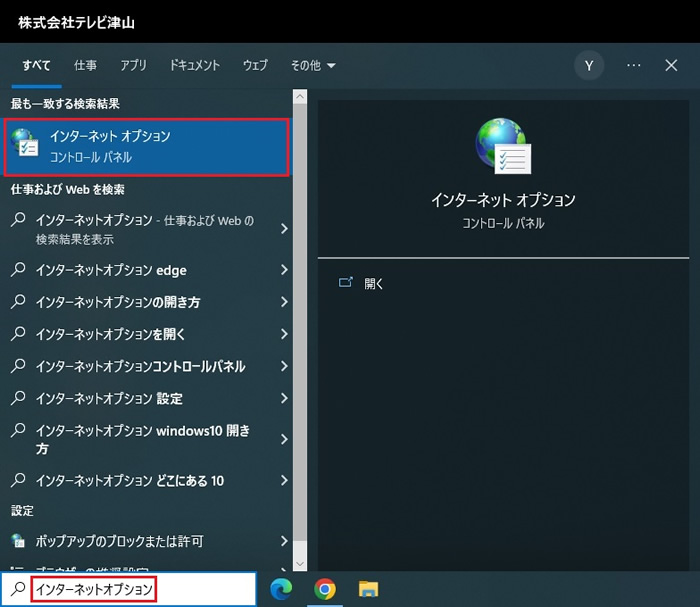The height and width of the screenshot is (607, 700).
Task: Switch to the ウェブ tab
Action: click(255, 66)
